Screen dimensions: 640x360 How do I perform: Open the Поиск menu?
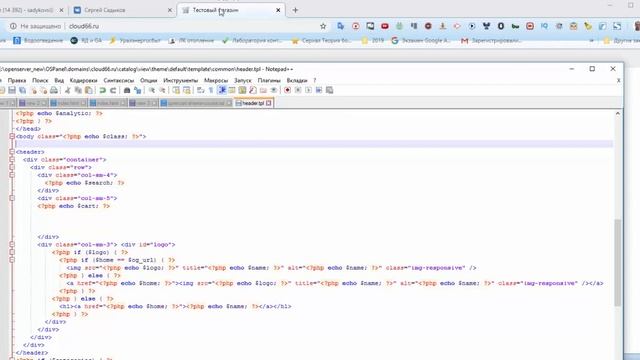tap(40, 80)
